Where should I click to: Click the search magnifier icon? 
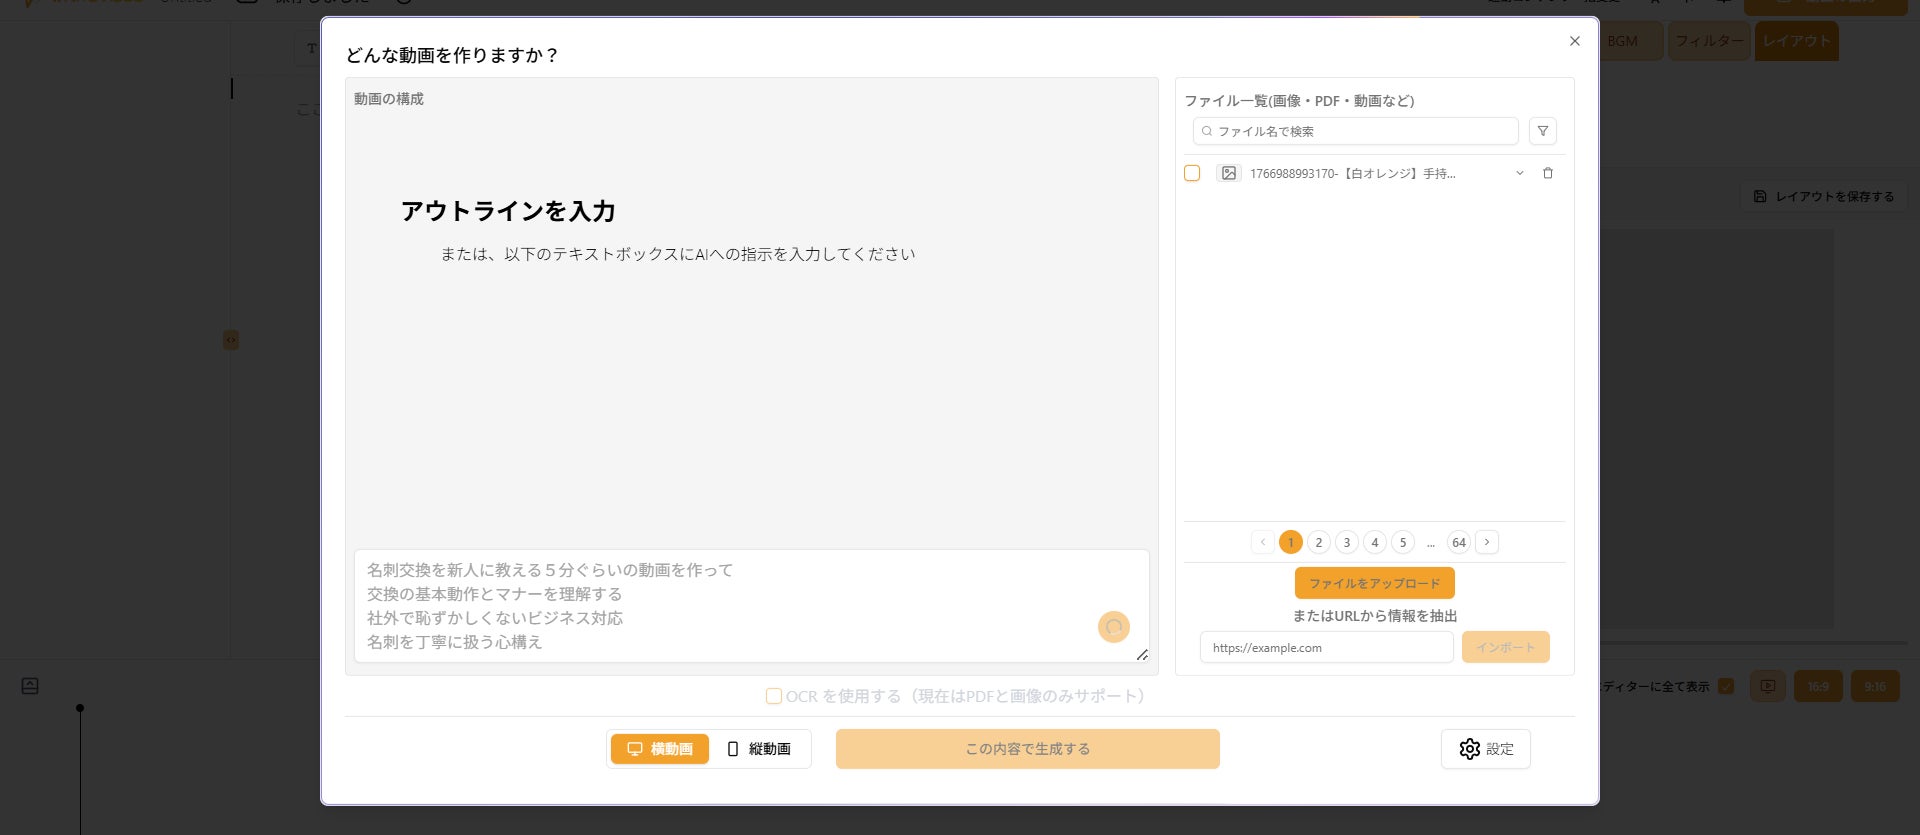click(x=1207, y=131)
